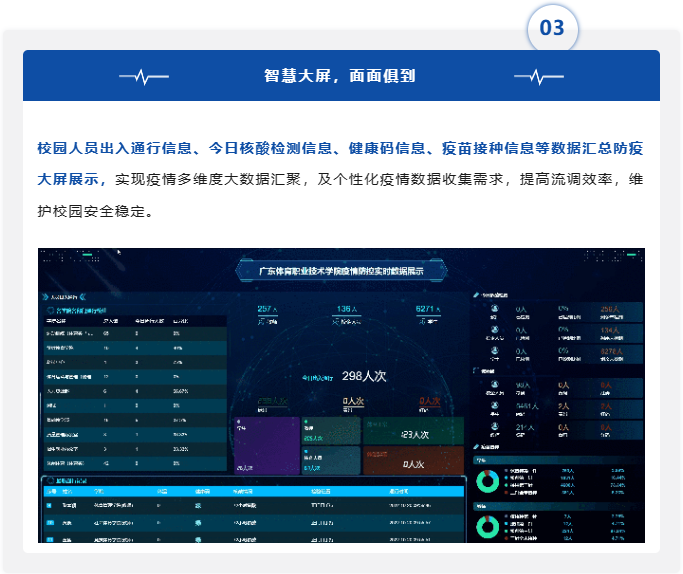Click the pencil icon on top-right panel header
The width and height of the screenshot is (683, 574).
[x=475, y=295]
